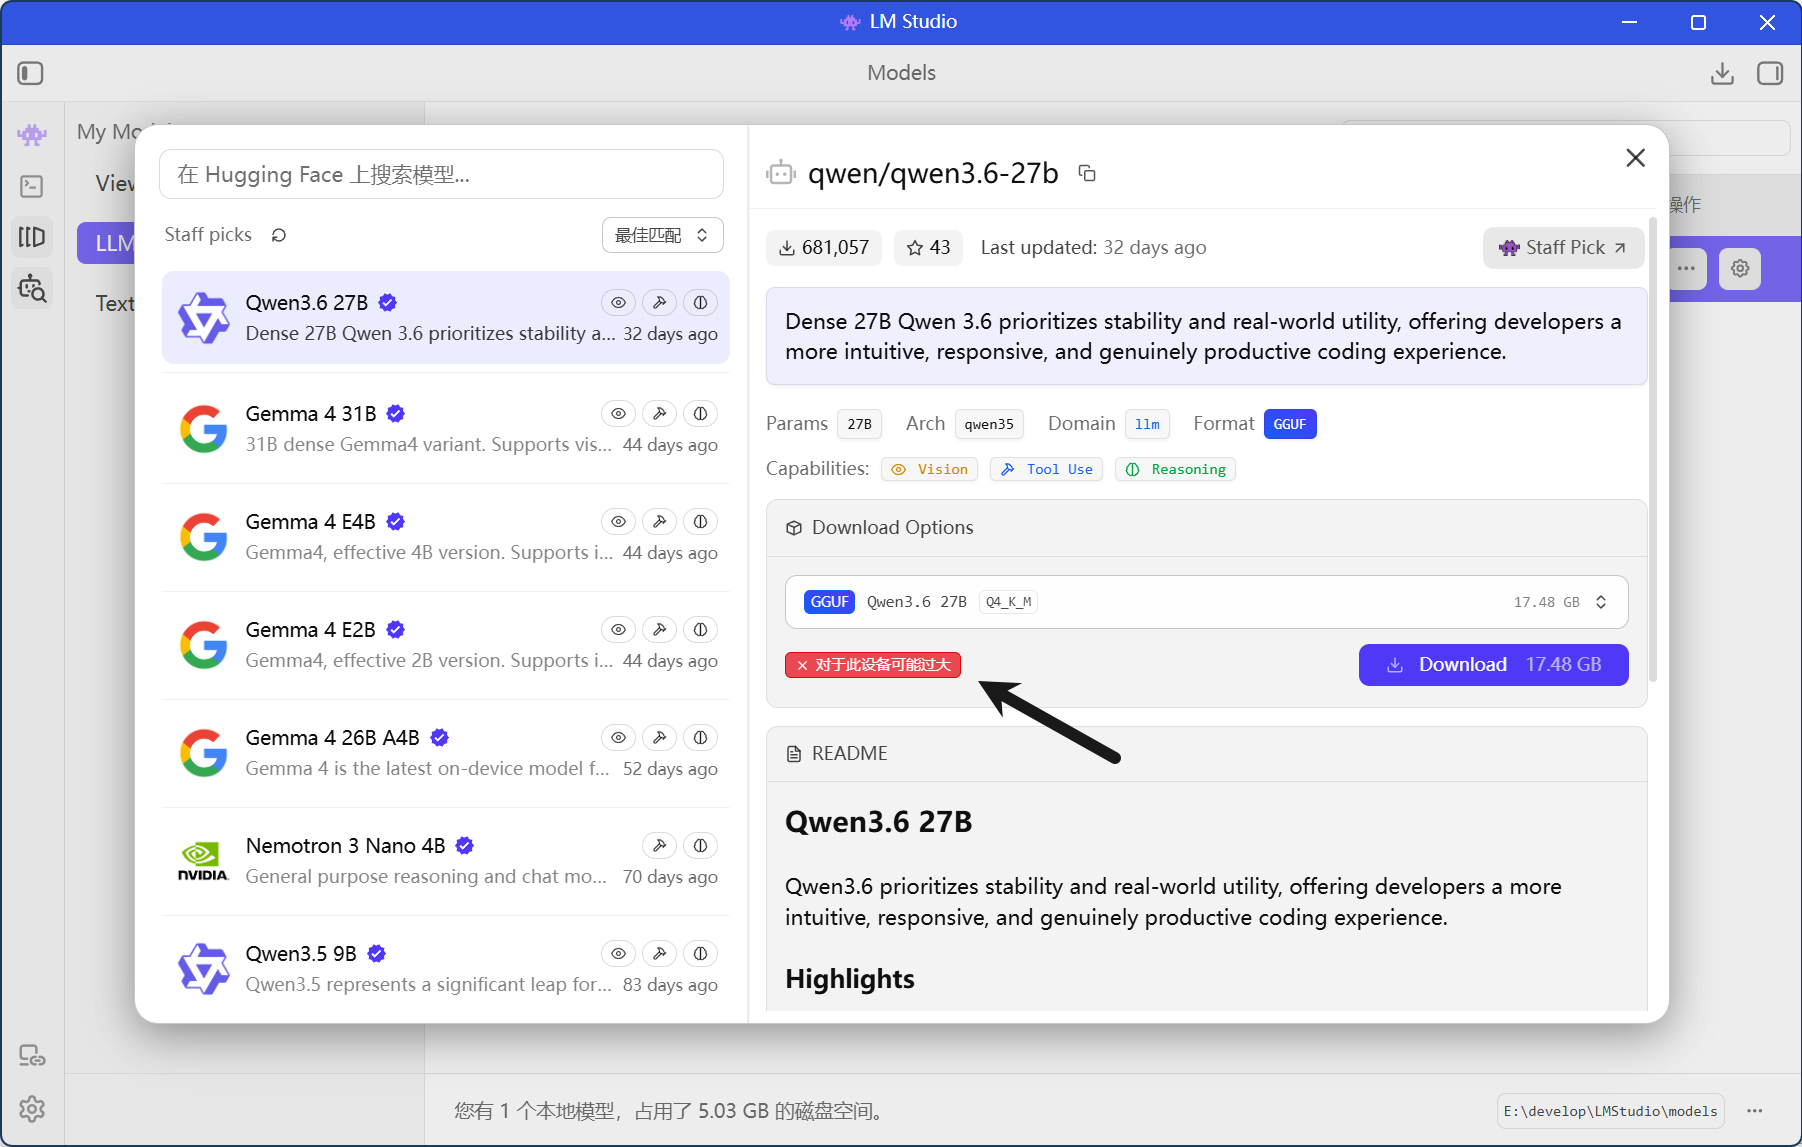Select the Qwen3.5 9B model
The image size is (1802, 1147).
[x=446, y=969]
